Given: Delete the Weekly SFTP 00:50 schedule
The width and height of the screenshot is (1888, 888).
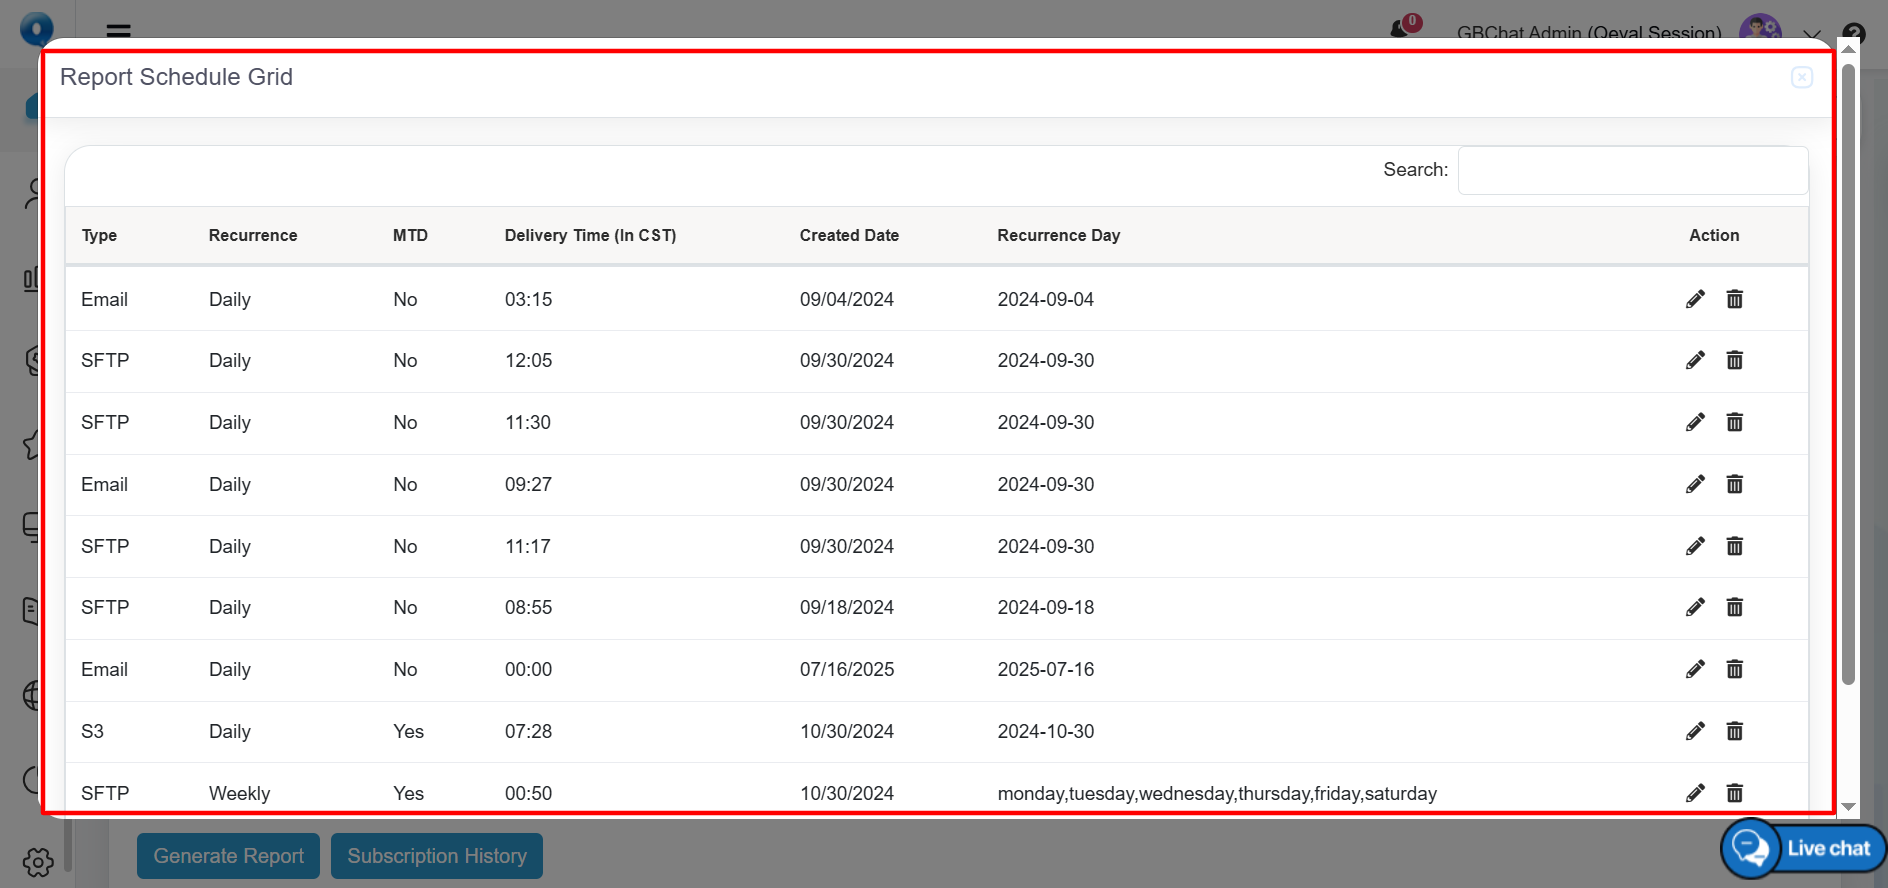Looking at the screenshot, I should tap(1735, 793).
